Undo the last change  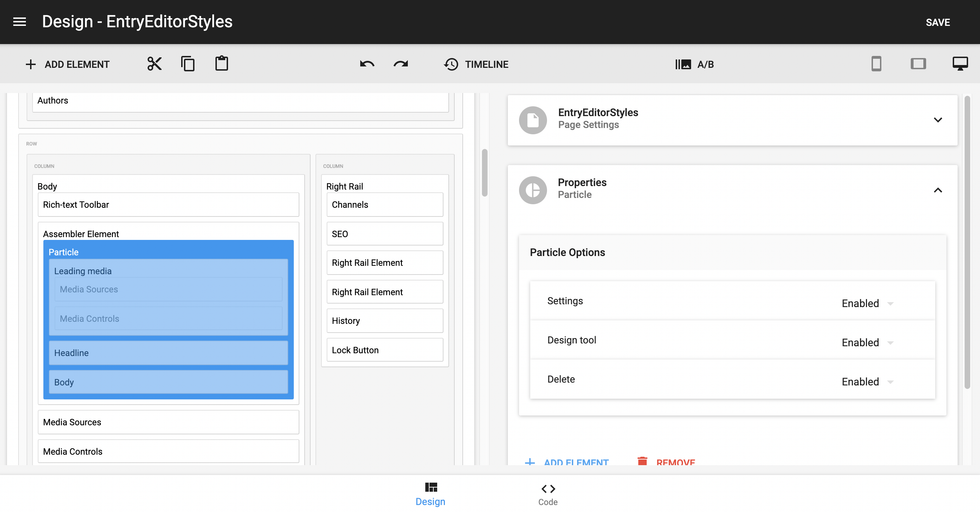point(367,64)
